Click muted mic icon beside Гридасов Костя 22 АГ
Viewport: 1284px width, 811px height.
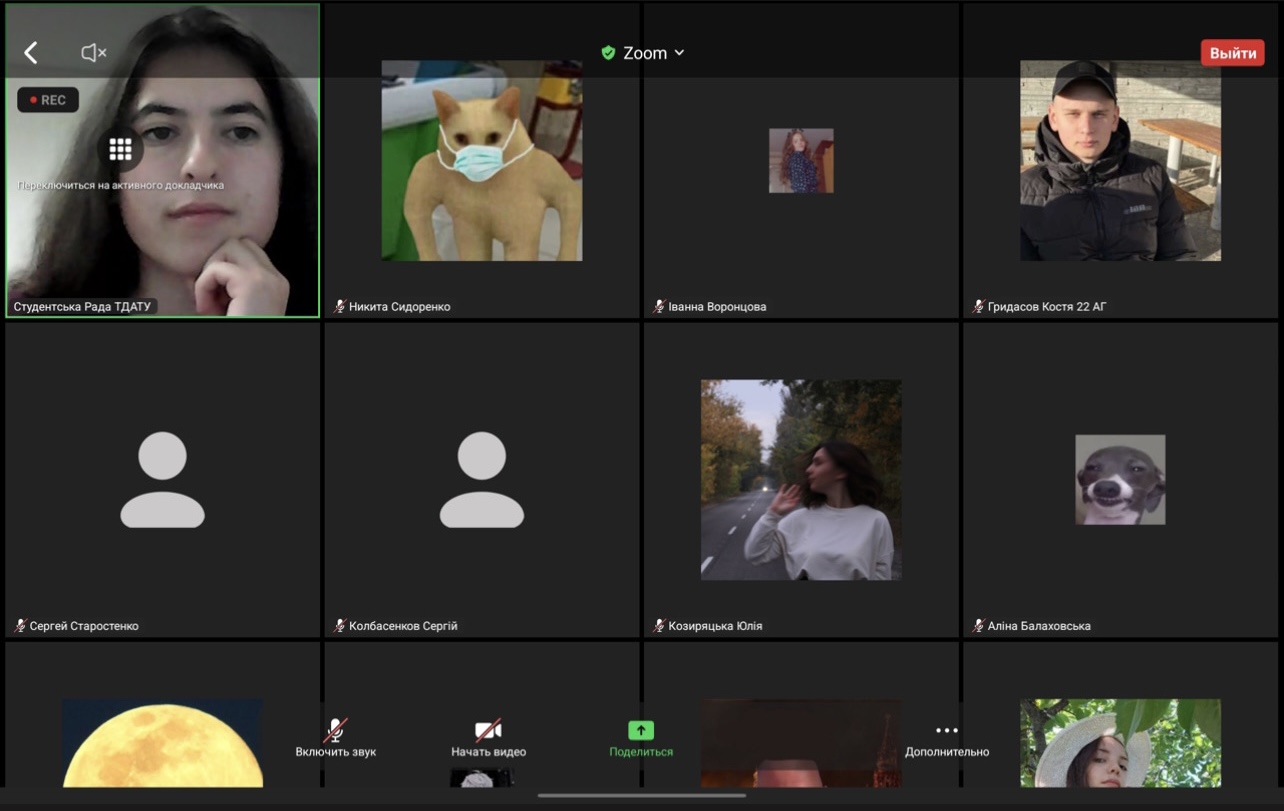pyautogui.click(x=979, y=306)
